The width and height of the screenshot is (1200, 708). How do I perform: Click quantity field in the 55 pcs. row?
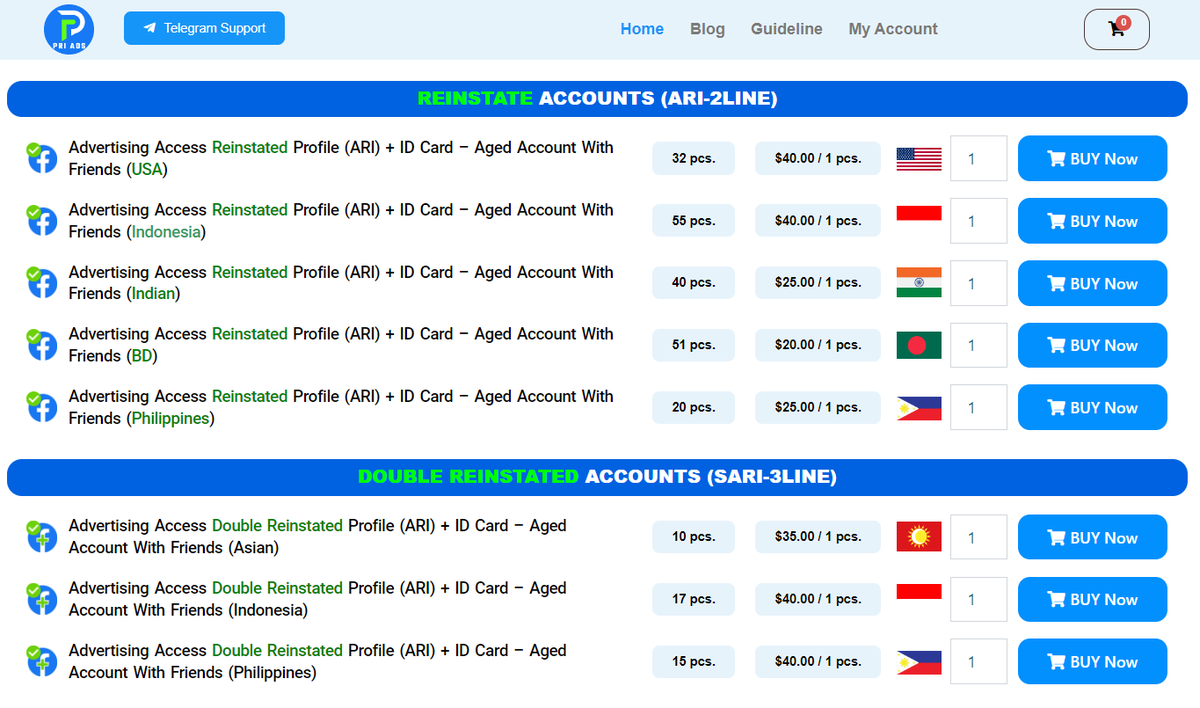[978, 221]
